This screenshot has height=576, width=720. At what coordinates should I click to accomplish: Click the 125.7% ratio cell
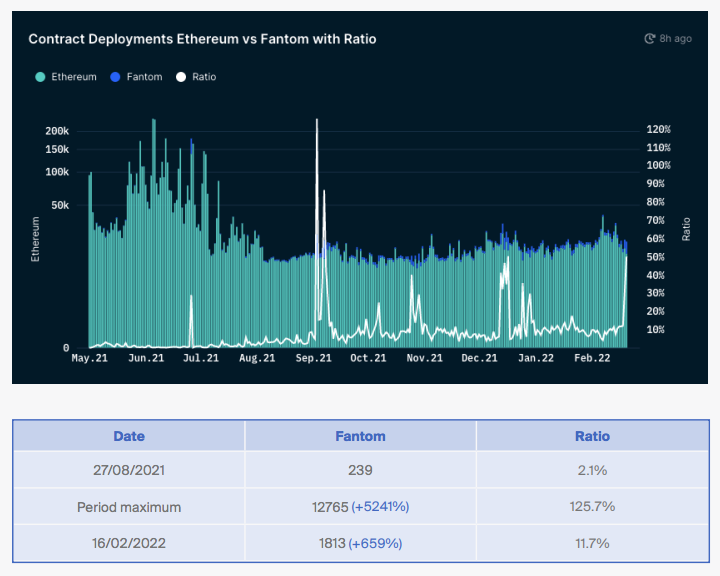point(592,507)
